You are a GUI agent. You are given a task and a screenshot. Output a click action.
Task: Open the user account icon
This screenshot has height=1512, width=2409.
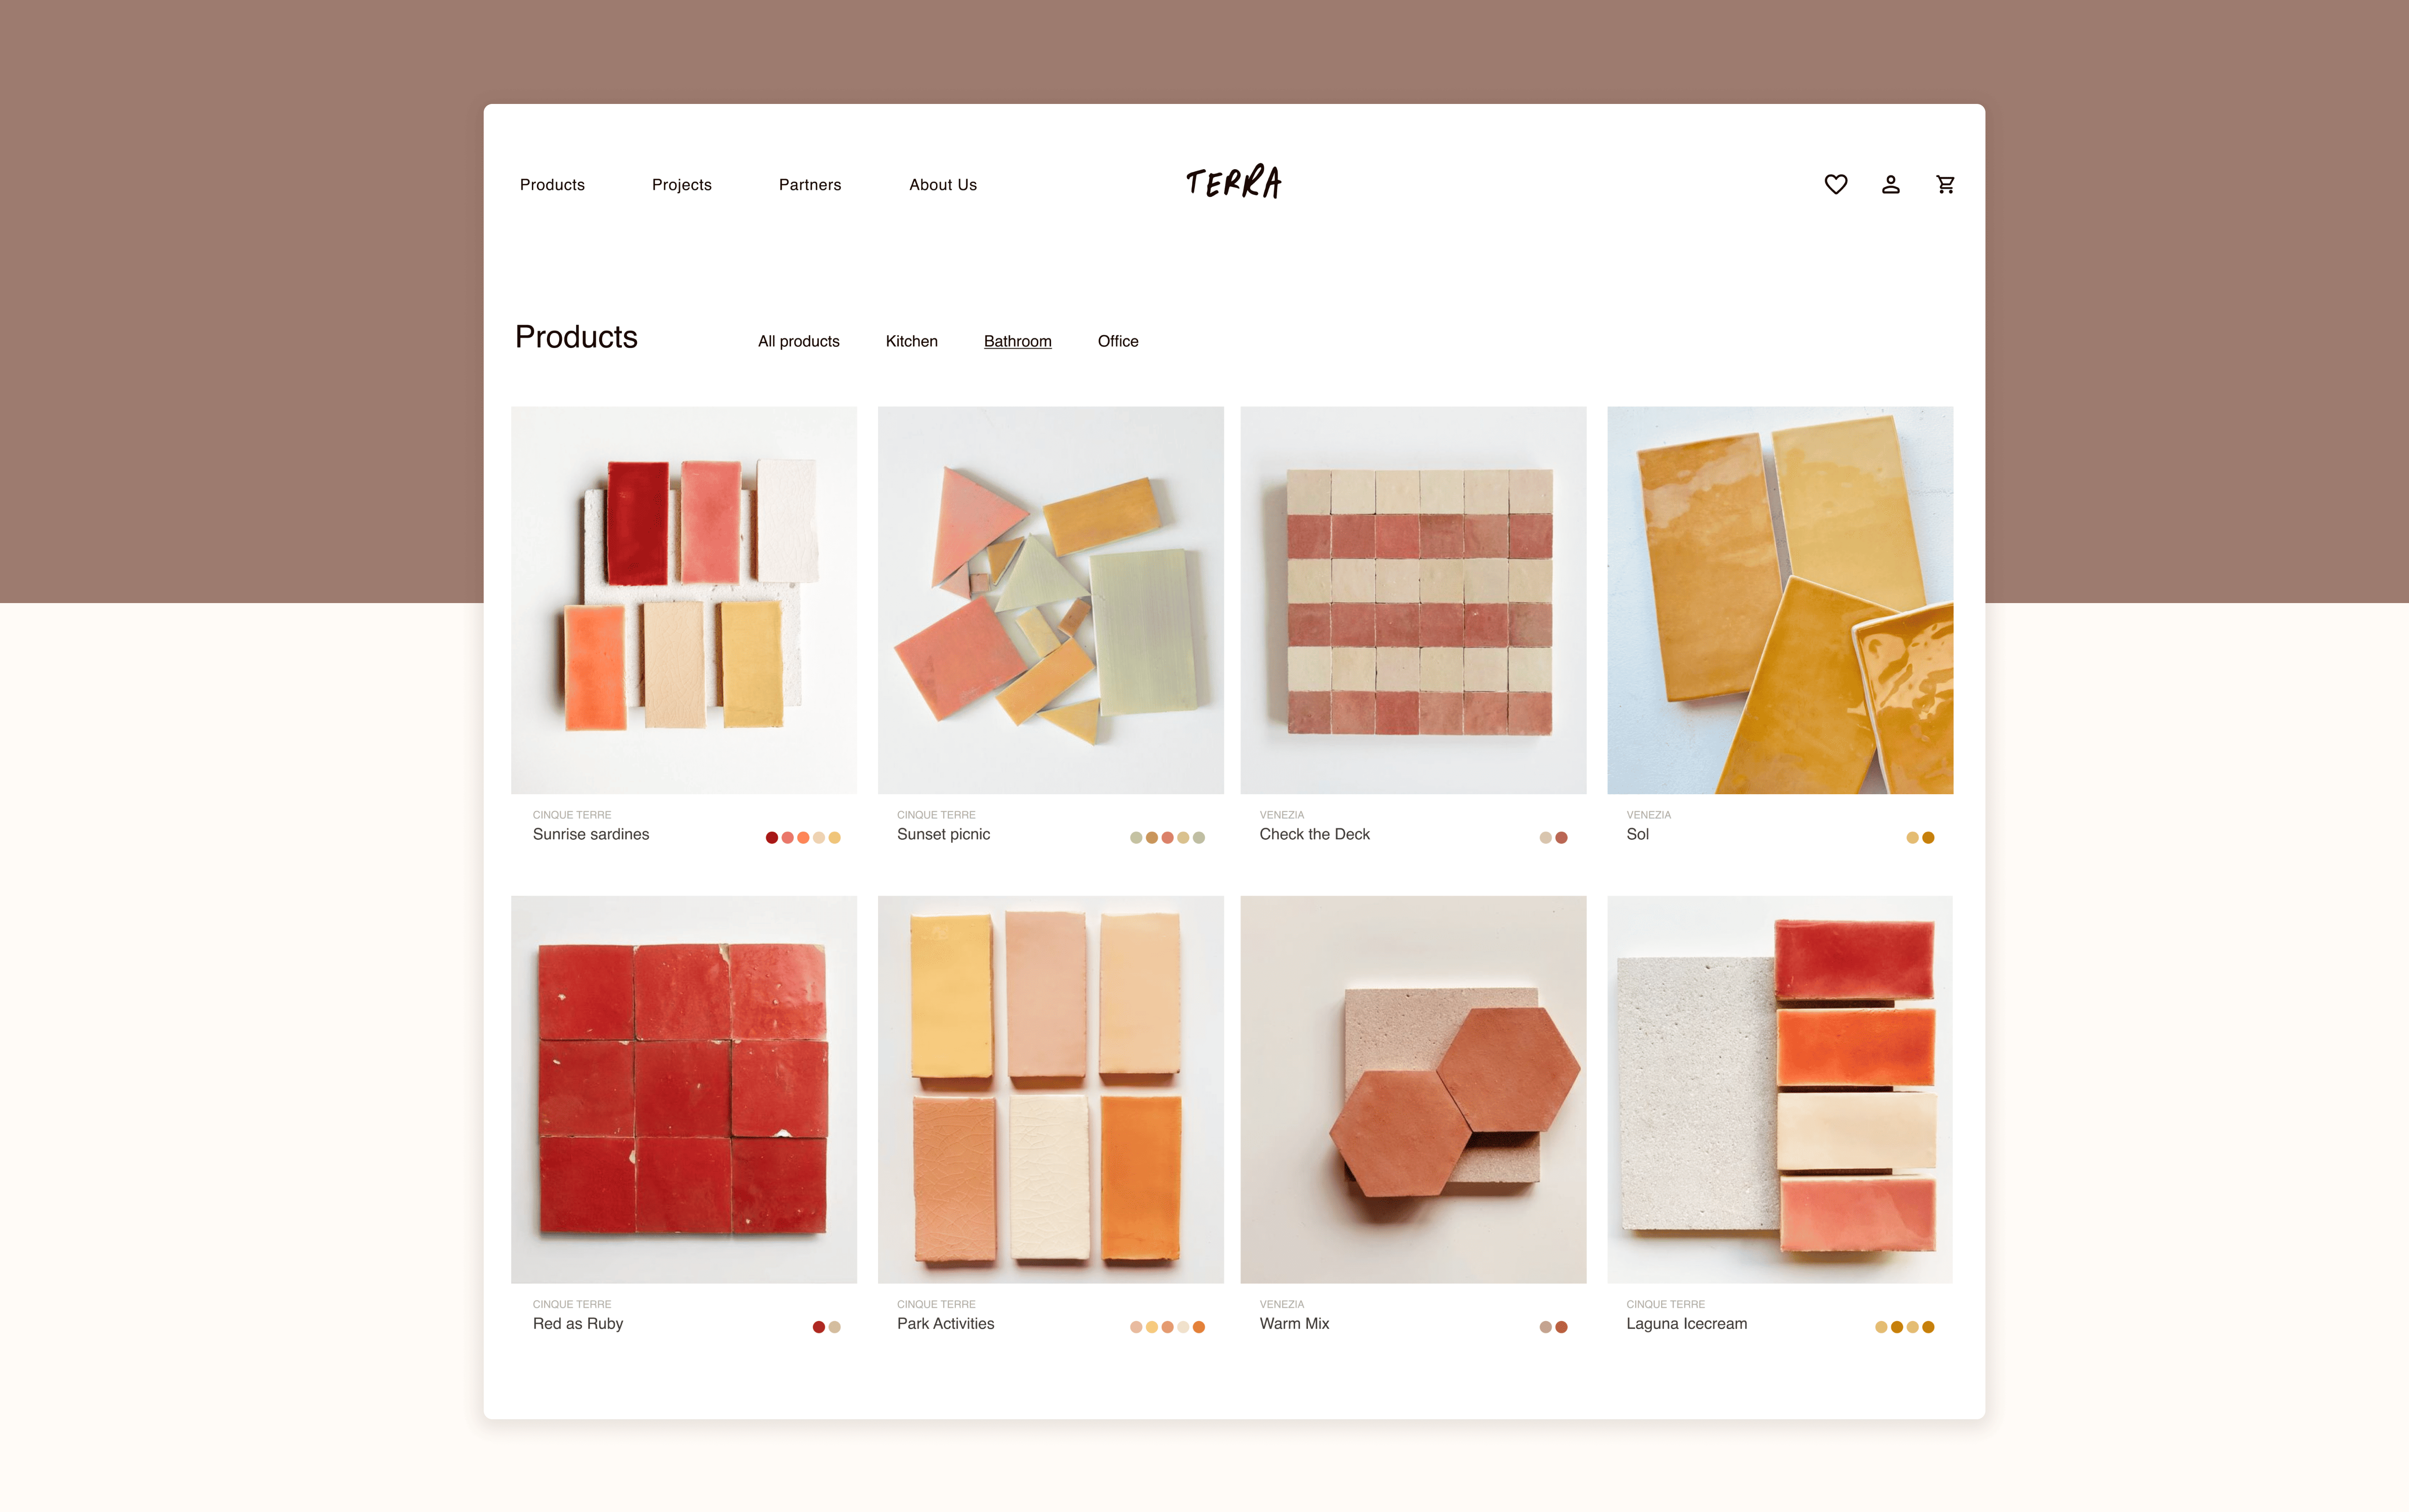point(1890,184)
